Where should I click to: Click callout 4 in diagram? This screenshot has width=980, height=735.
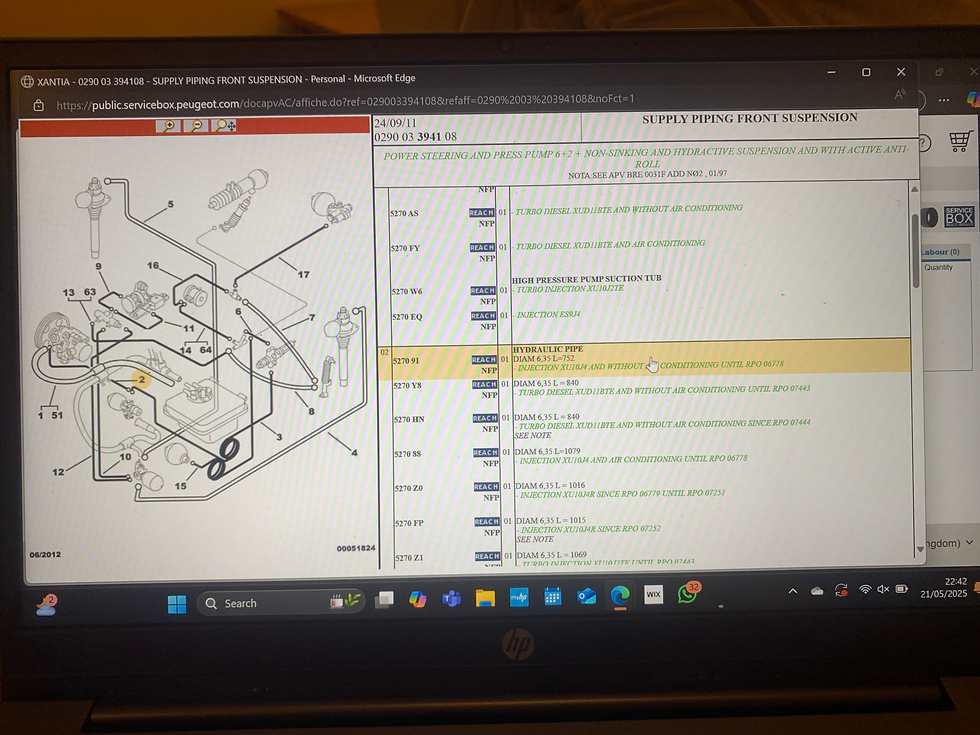pos(354,452)
